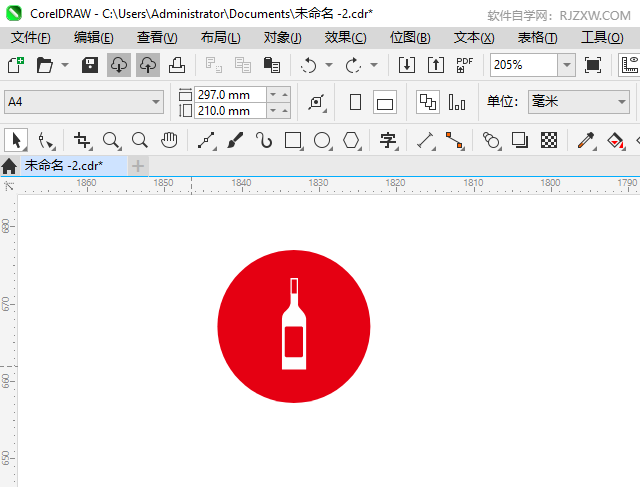Open the A4 page size dropdown
Screen dimensions: 640x487
click(156, 102)
